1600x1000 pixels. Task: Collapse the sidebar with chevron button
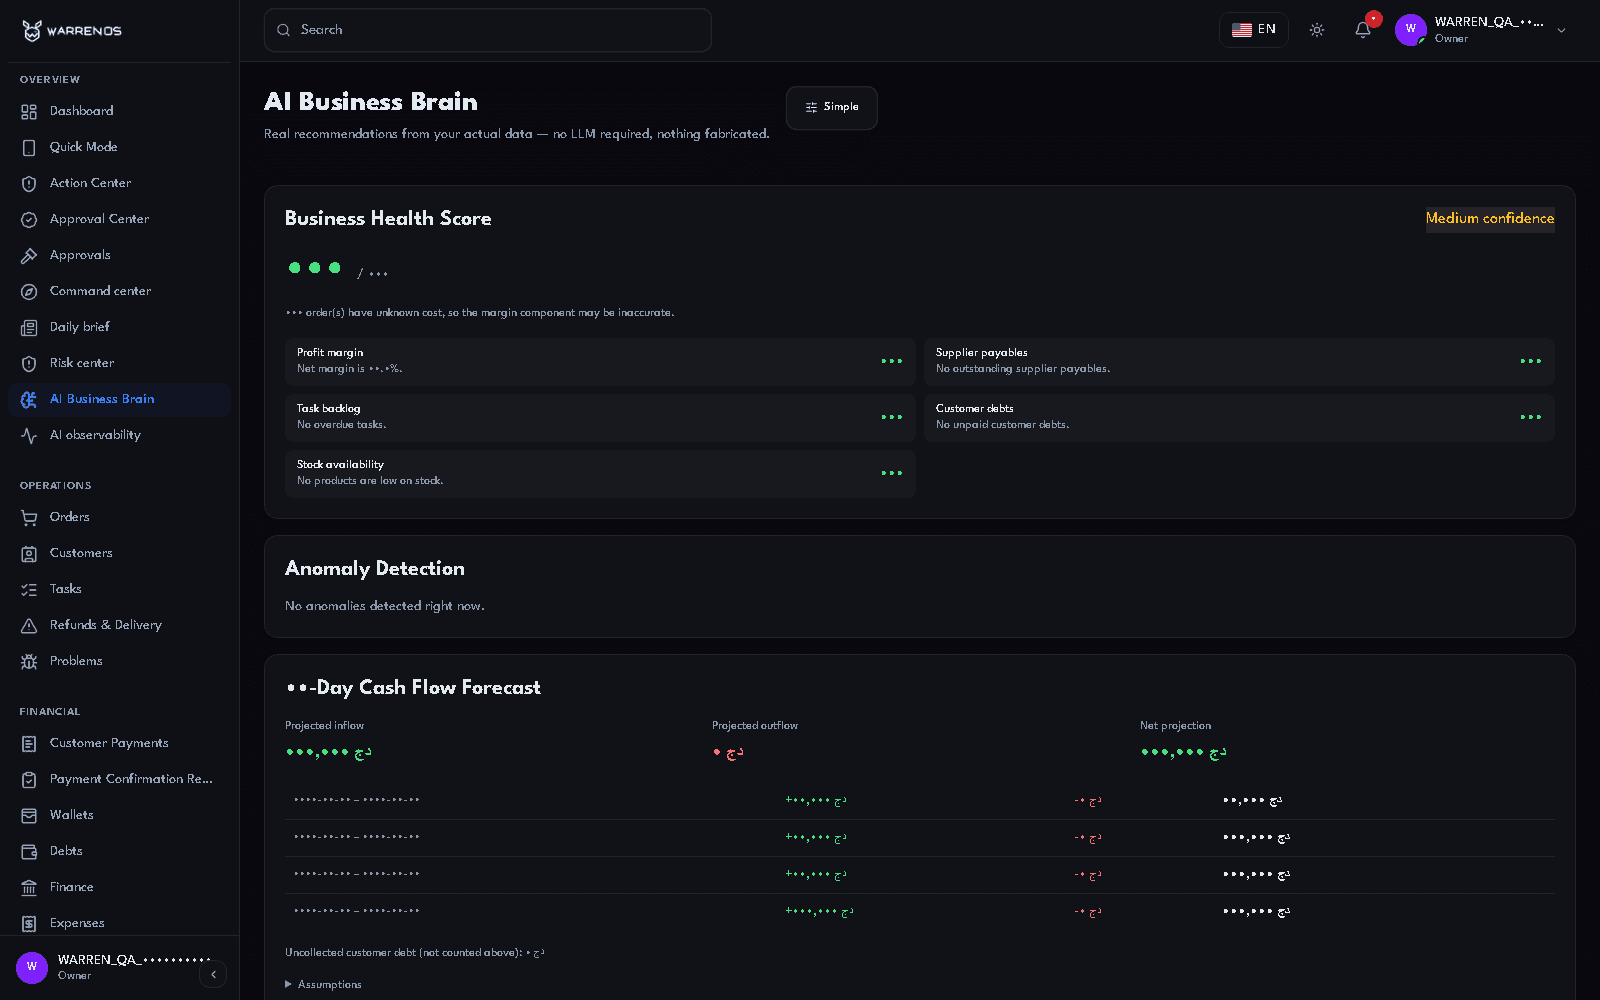[213, 974]
